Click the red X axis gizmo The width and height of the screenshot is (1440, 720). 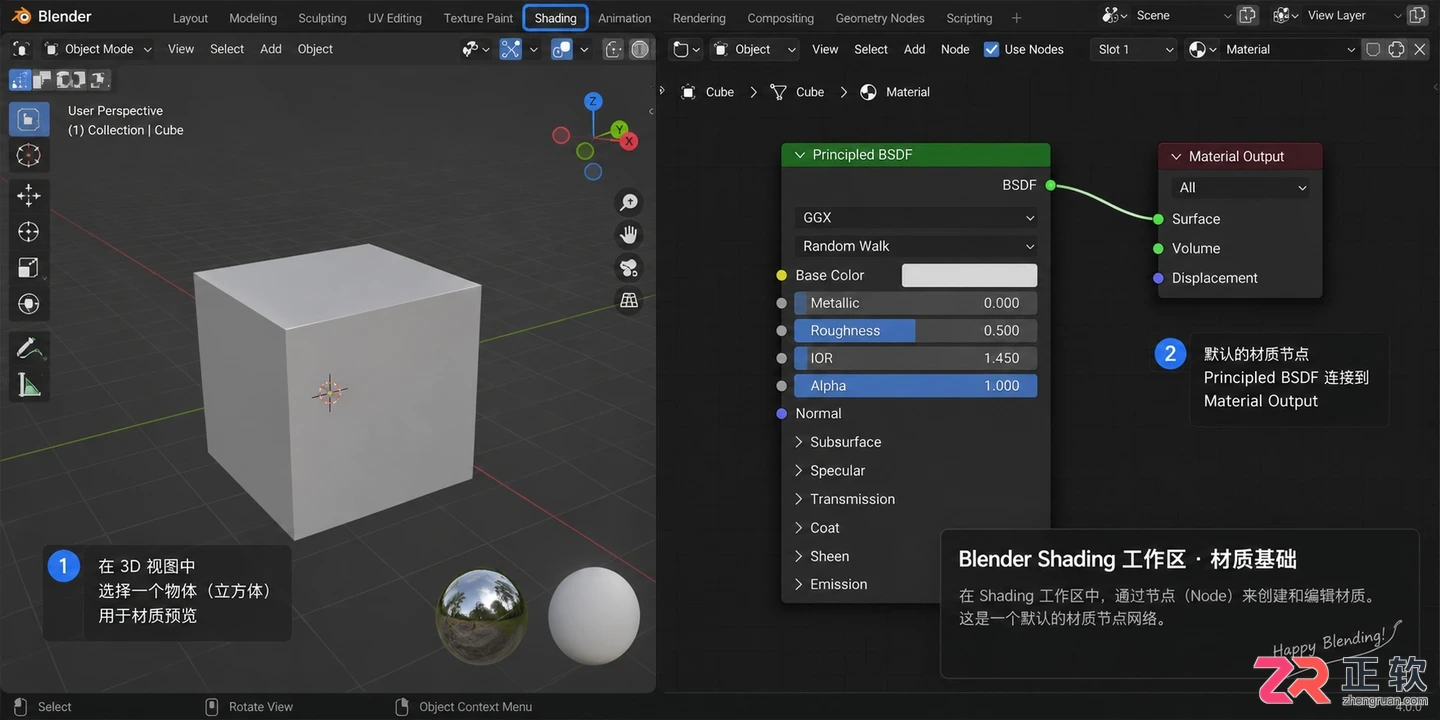pyautogui.click(x=629, y=141)
